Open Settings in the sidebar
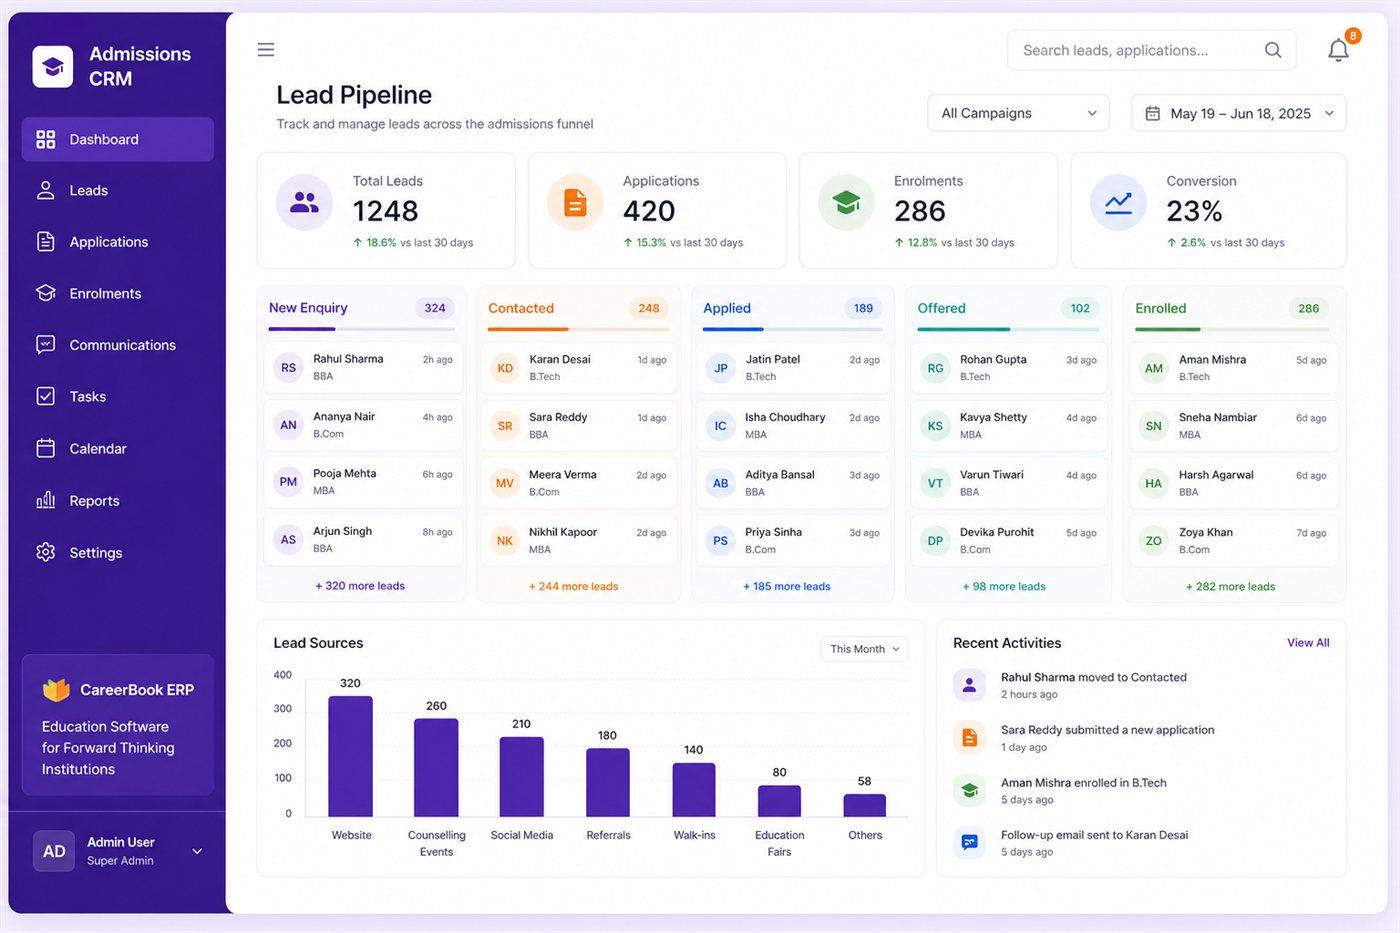 118,553
